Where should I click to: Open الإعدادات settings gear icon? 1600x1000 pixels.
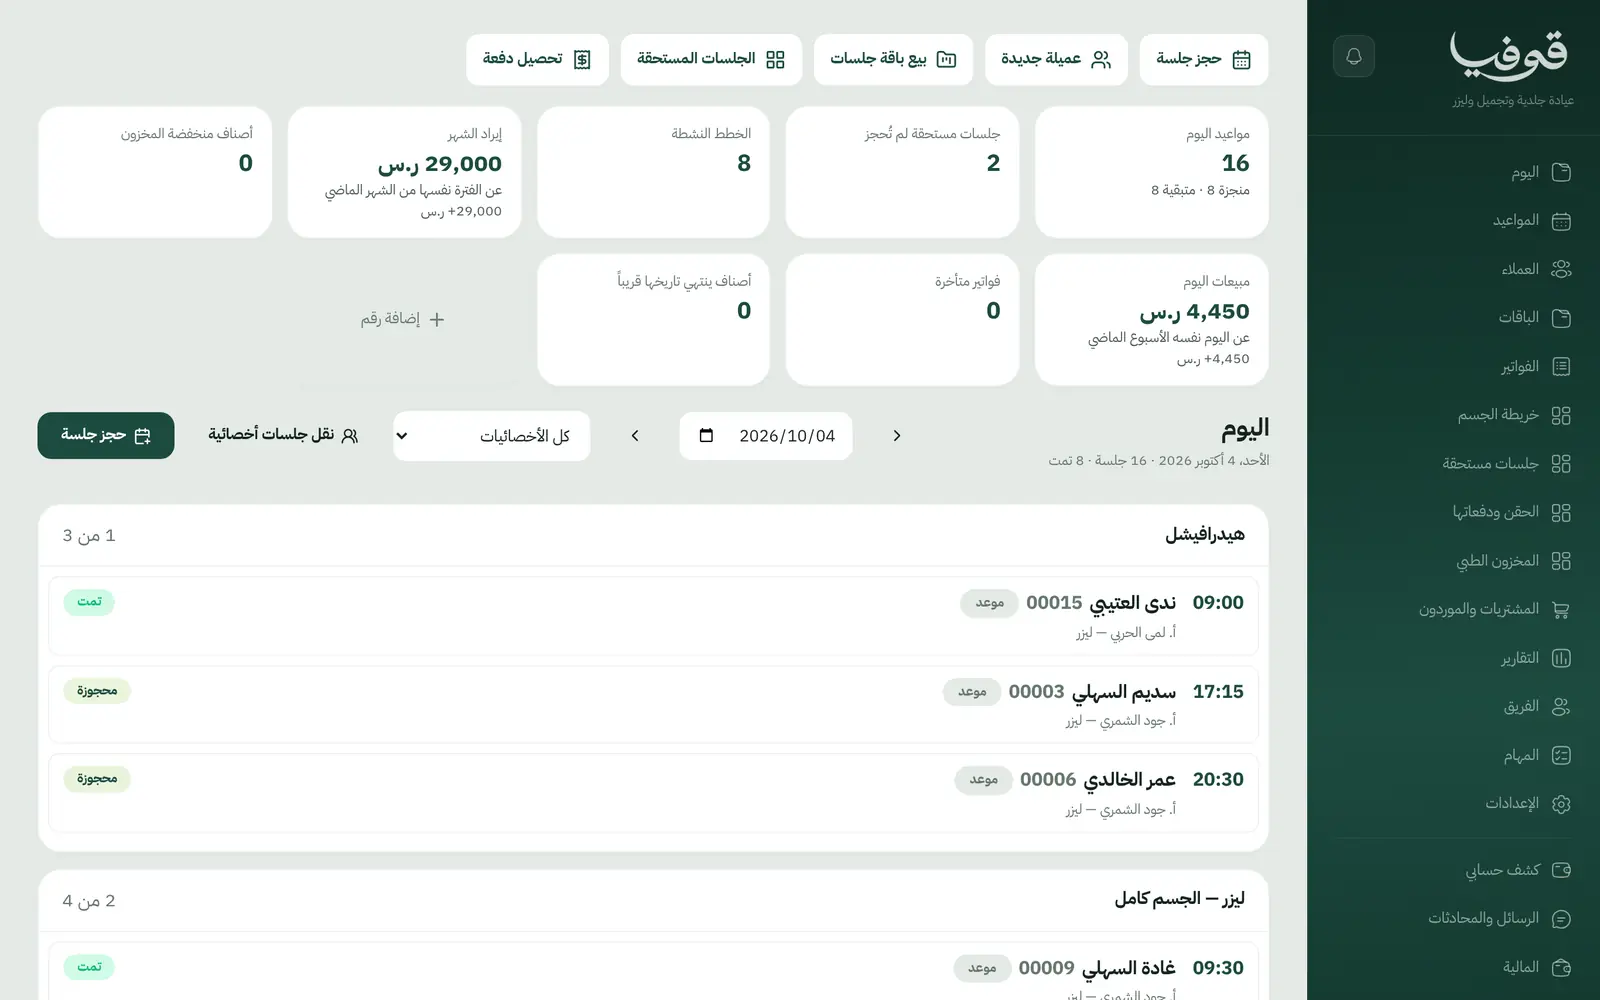1561,804
